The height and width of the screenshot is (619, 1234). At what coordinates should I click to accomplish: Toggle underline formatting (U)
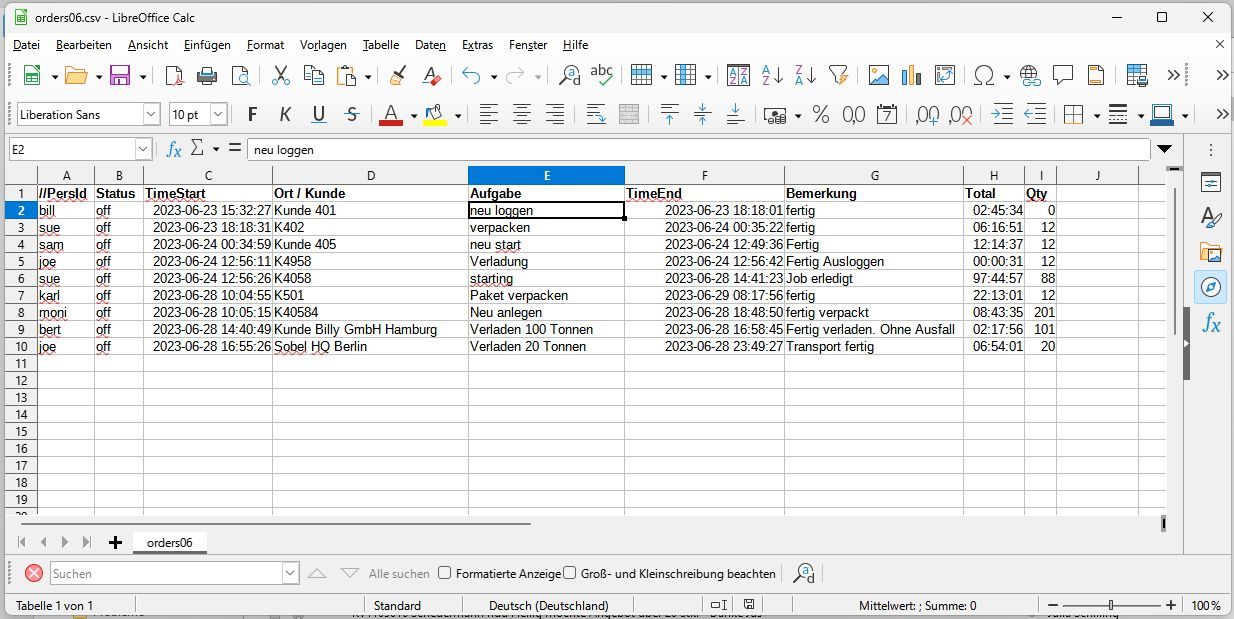(x=319, y=115)
